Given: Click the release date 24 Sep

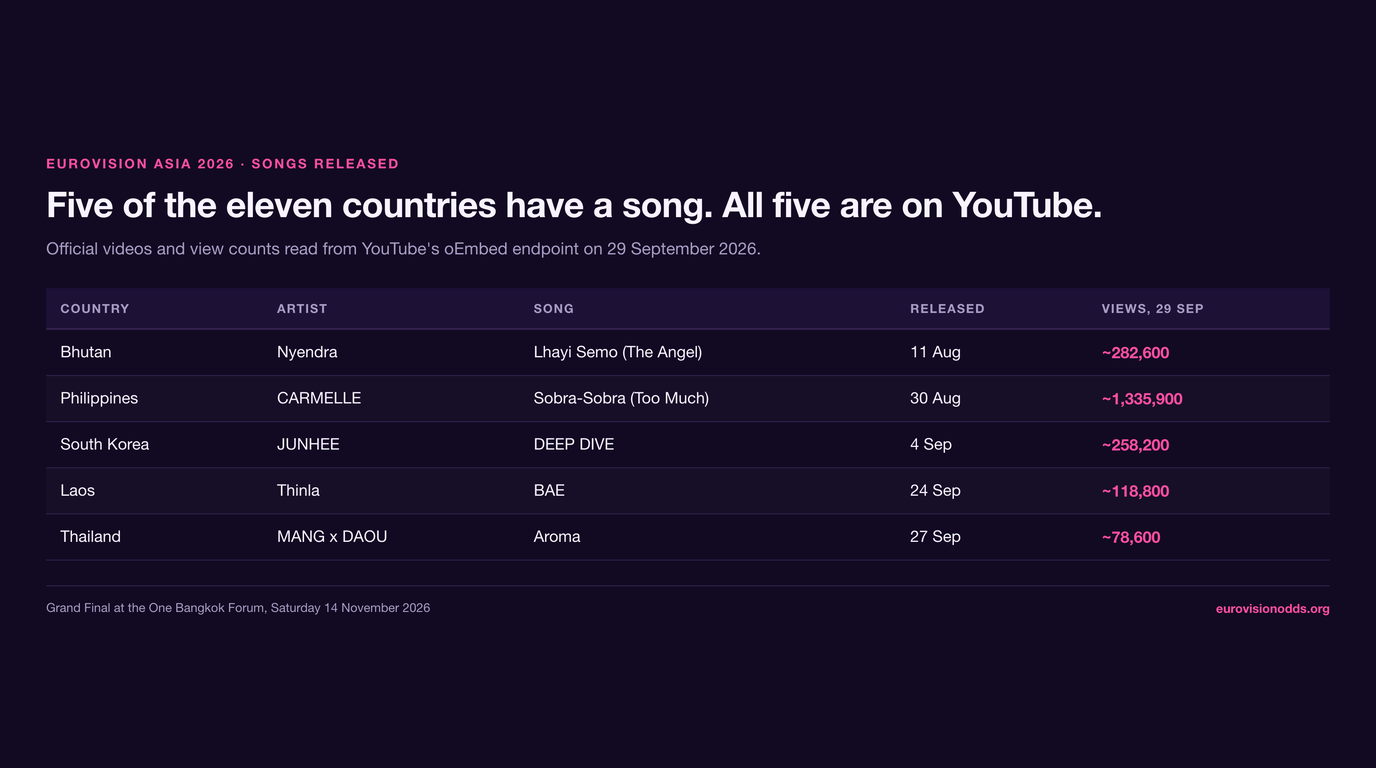Looking at the screenshot, I should [x=935, y=490].
